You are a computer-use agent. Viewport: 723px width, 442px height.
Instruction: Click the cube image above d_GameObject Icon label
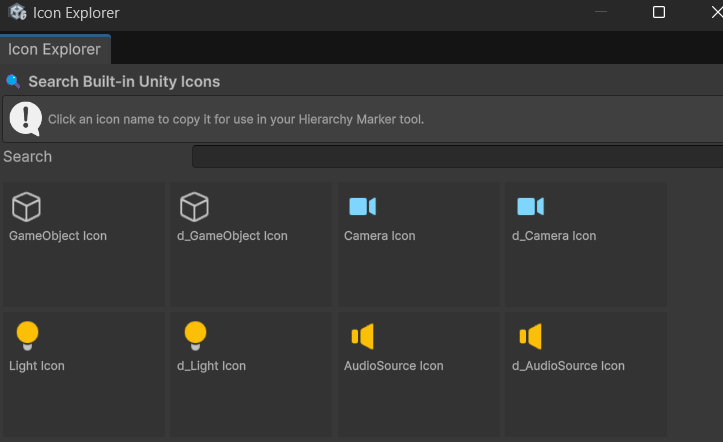[194, 207]
